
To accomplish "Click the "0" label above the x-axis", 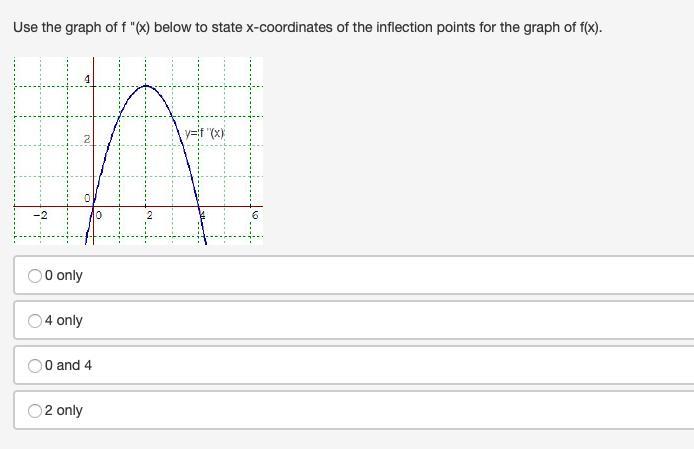I will point(87,198).
